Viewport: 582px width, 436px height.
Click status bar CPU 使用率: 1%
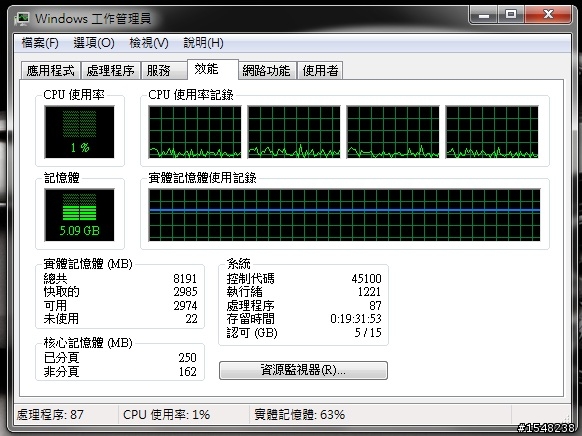coord(167,414)
